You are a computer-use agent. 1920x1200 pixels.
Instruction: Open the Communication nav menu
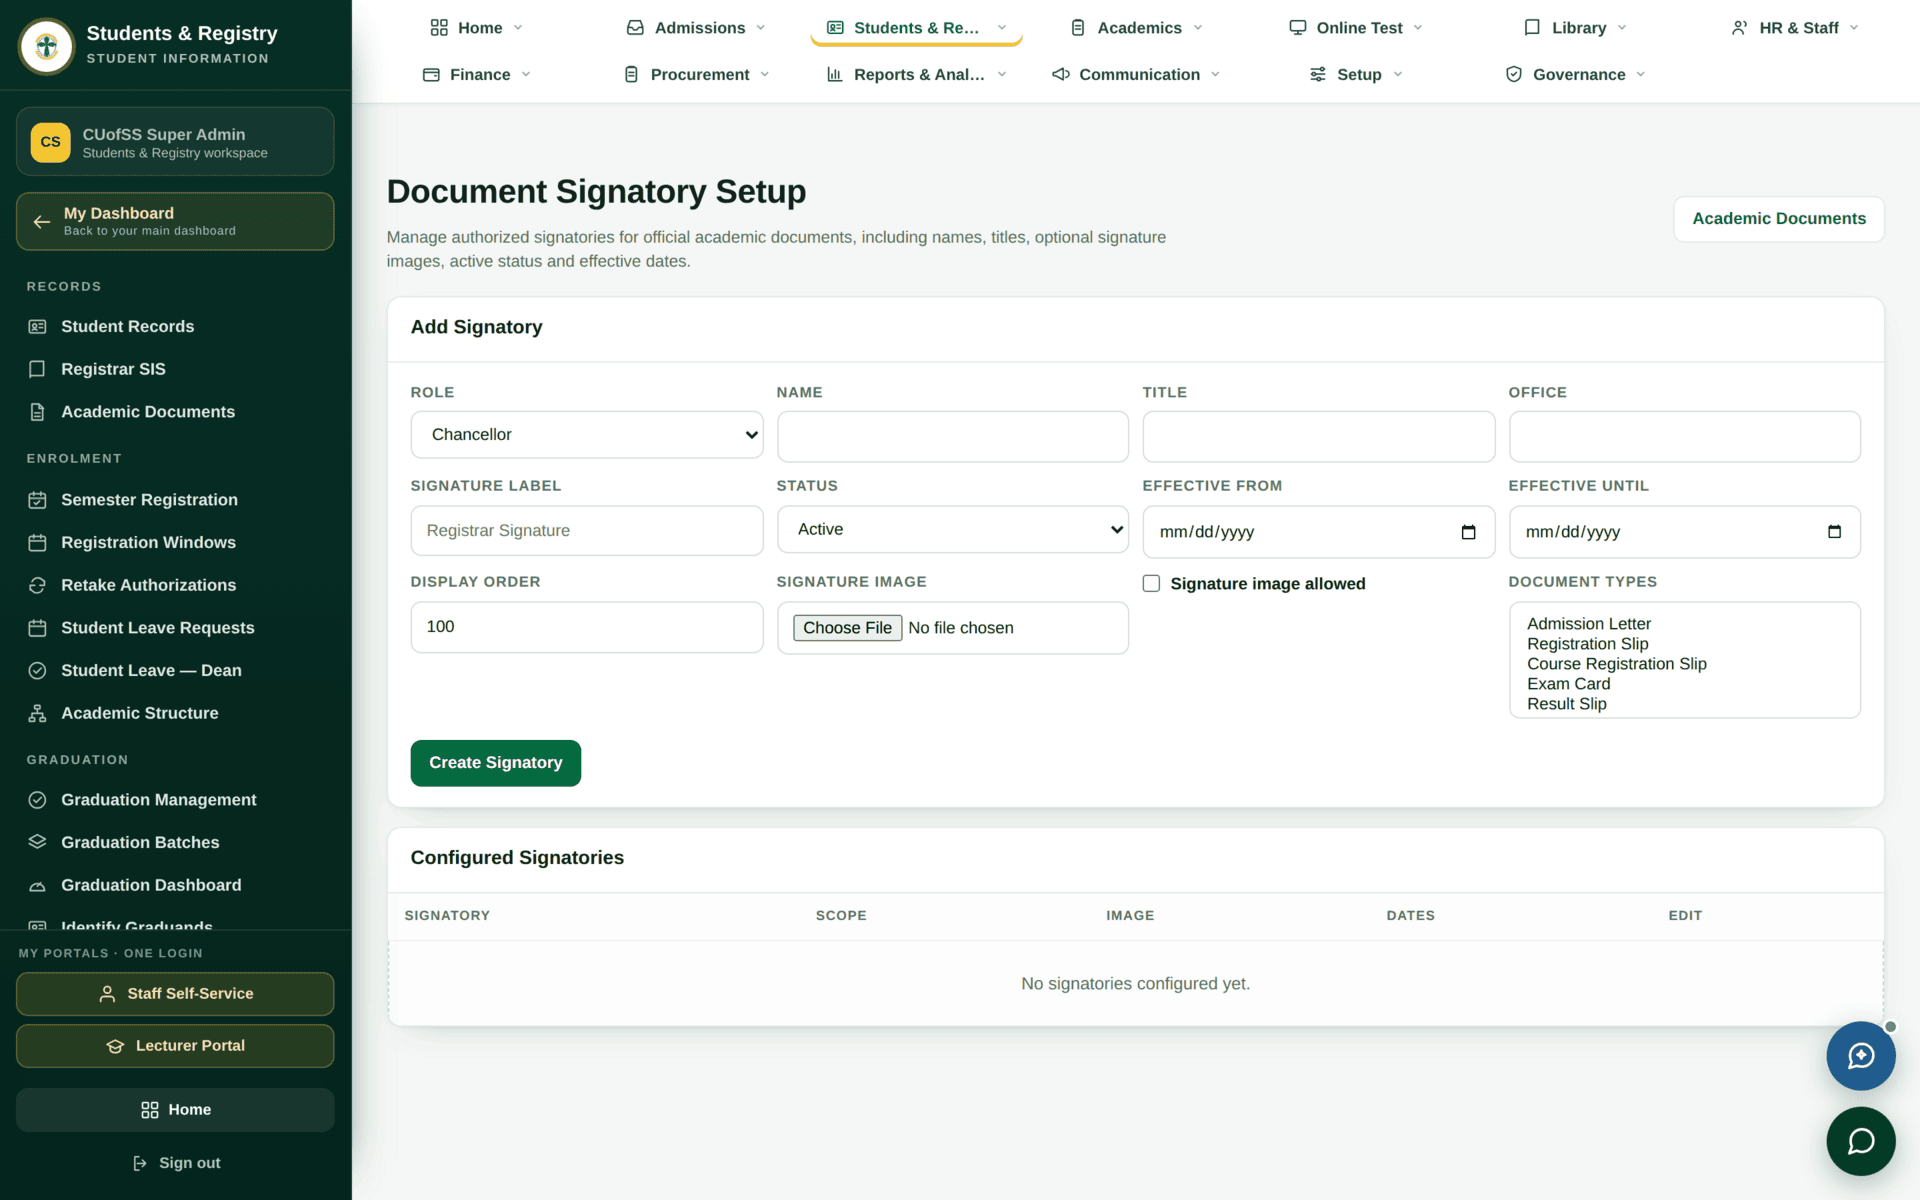pyautogui.click(x=1136, y=75)
